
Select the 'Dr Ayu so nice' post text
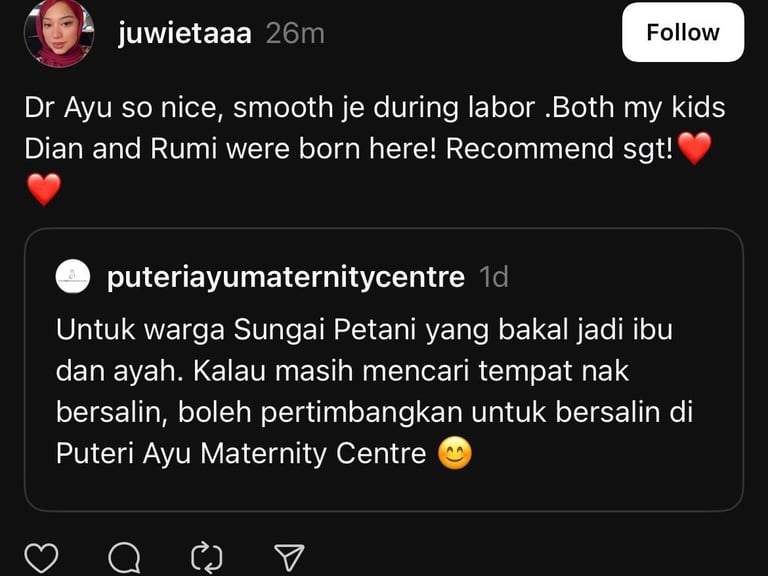[x=375, y=148]
